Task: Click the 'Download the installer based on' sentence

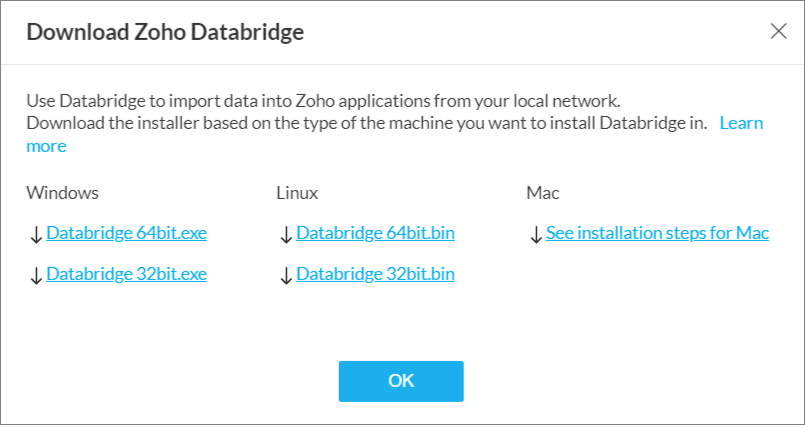Action: 366,123
